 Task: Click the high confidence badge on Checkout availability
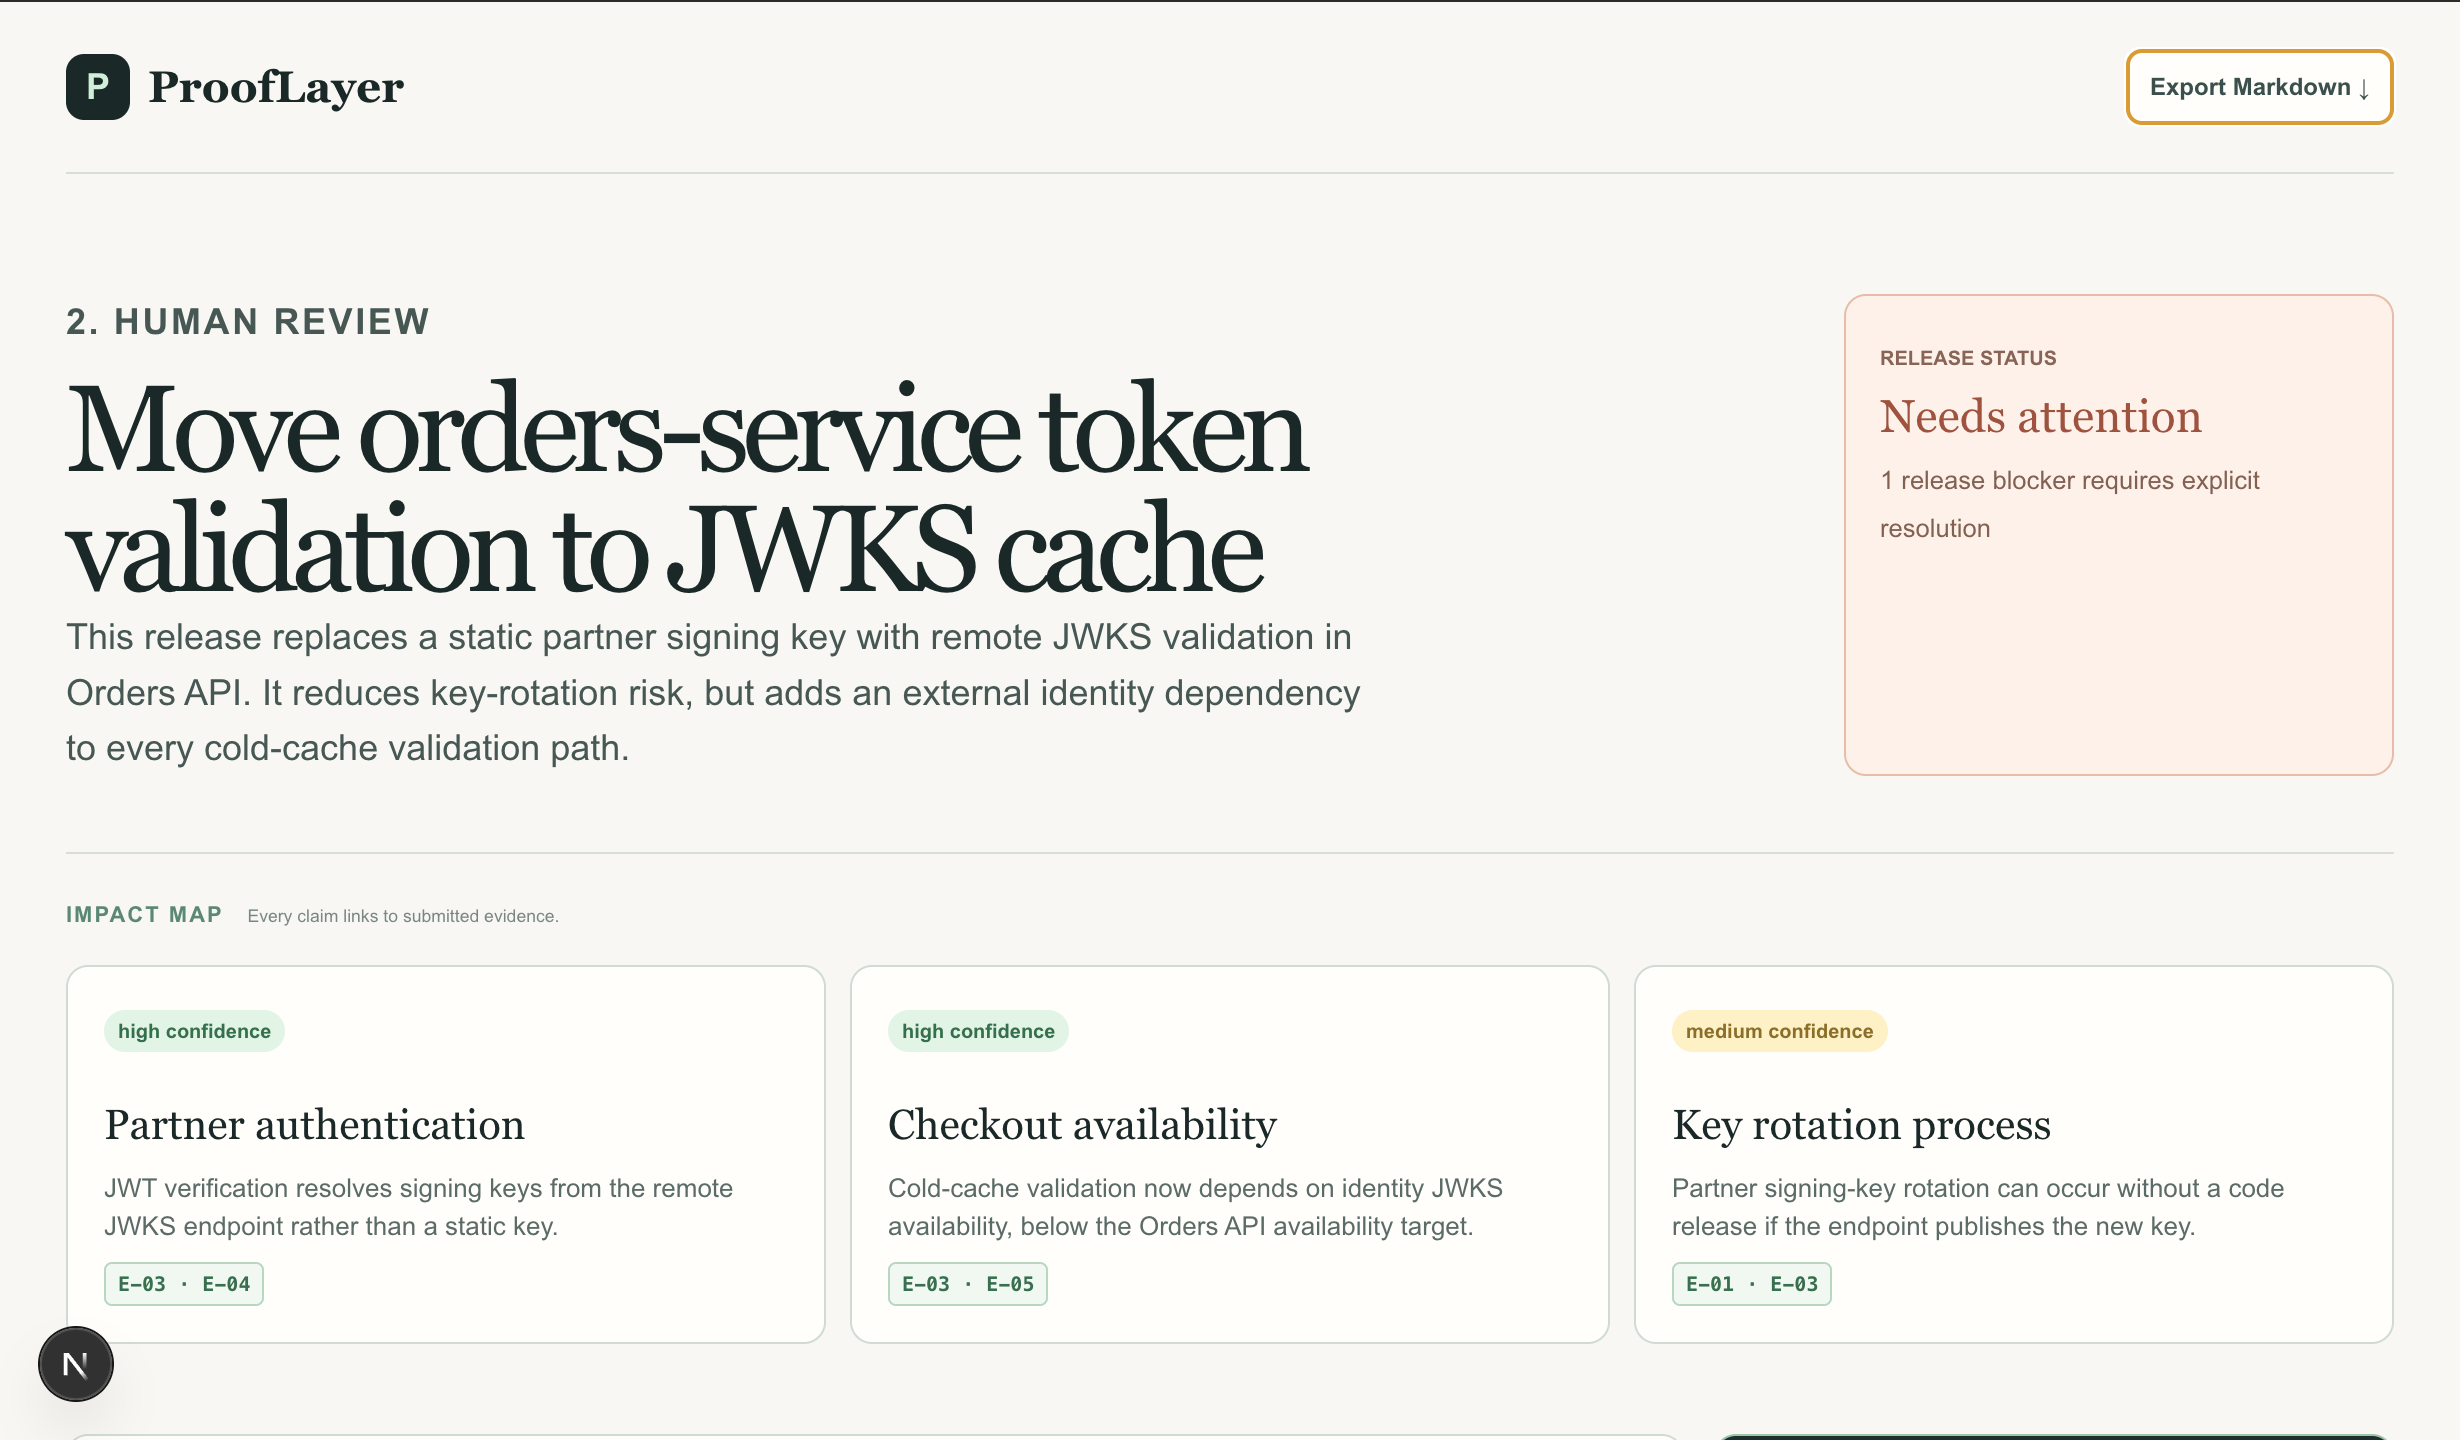pyautogui.click(x=978, y=1031)
